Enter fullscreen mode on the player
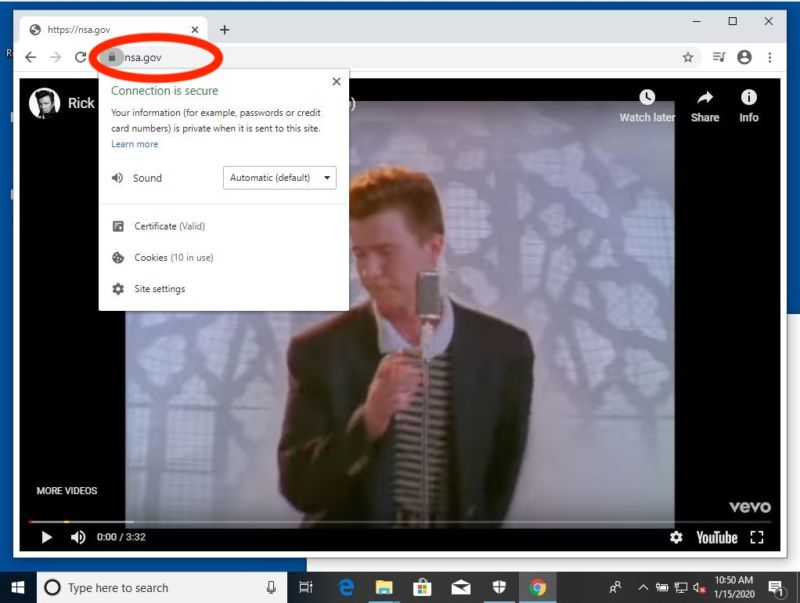The image size is (800, 603). 756,537
